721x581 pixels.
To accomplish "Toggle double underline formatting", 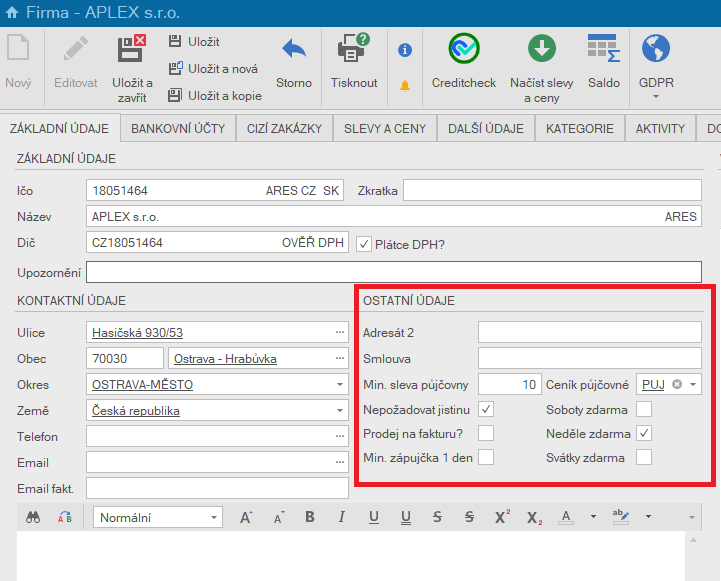I will tap(406, 518).
